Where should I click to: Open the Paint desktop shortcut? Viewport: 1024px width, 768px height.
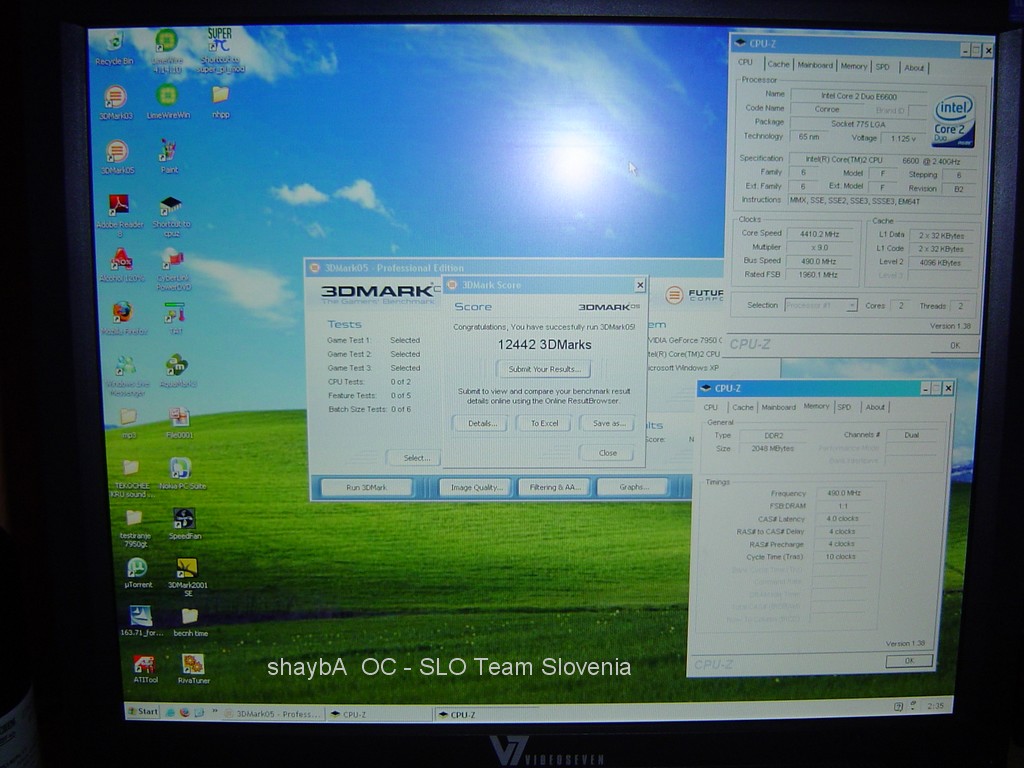169,157
